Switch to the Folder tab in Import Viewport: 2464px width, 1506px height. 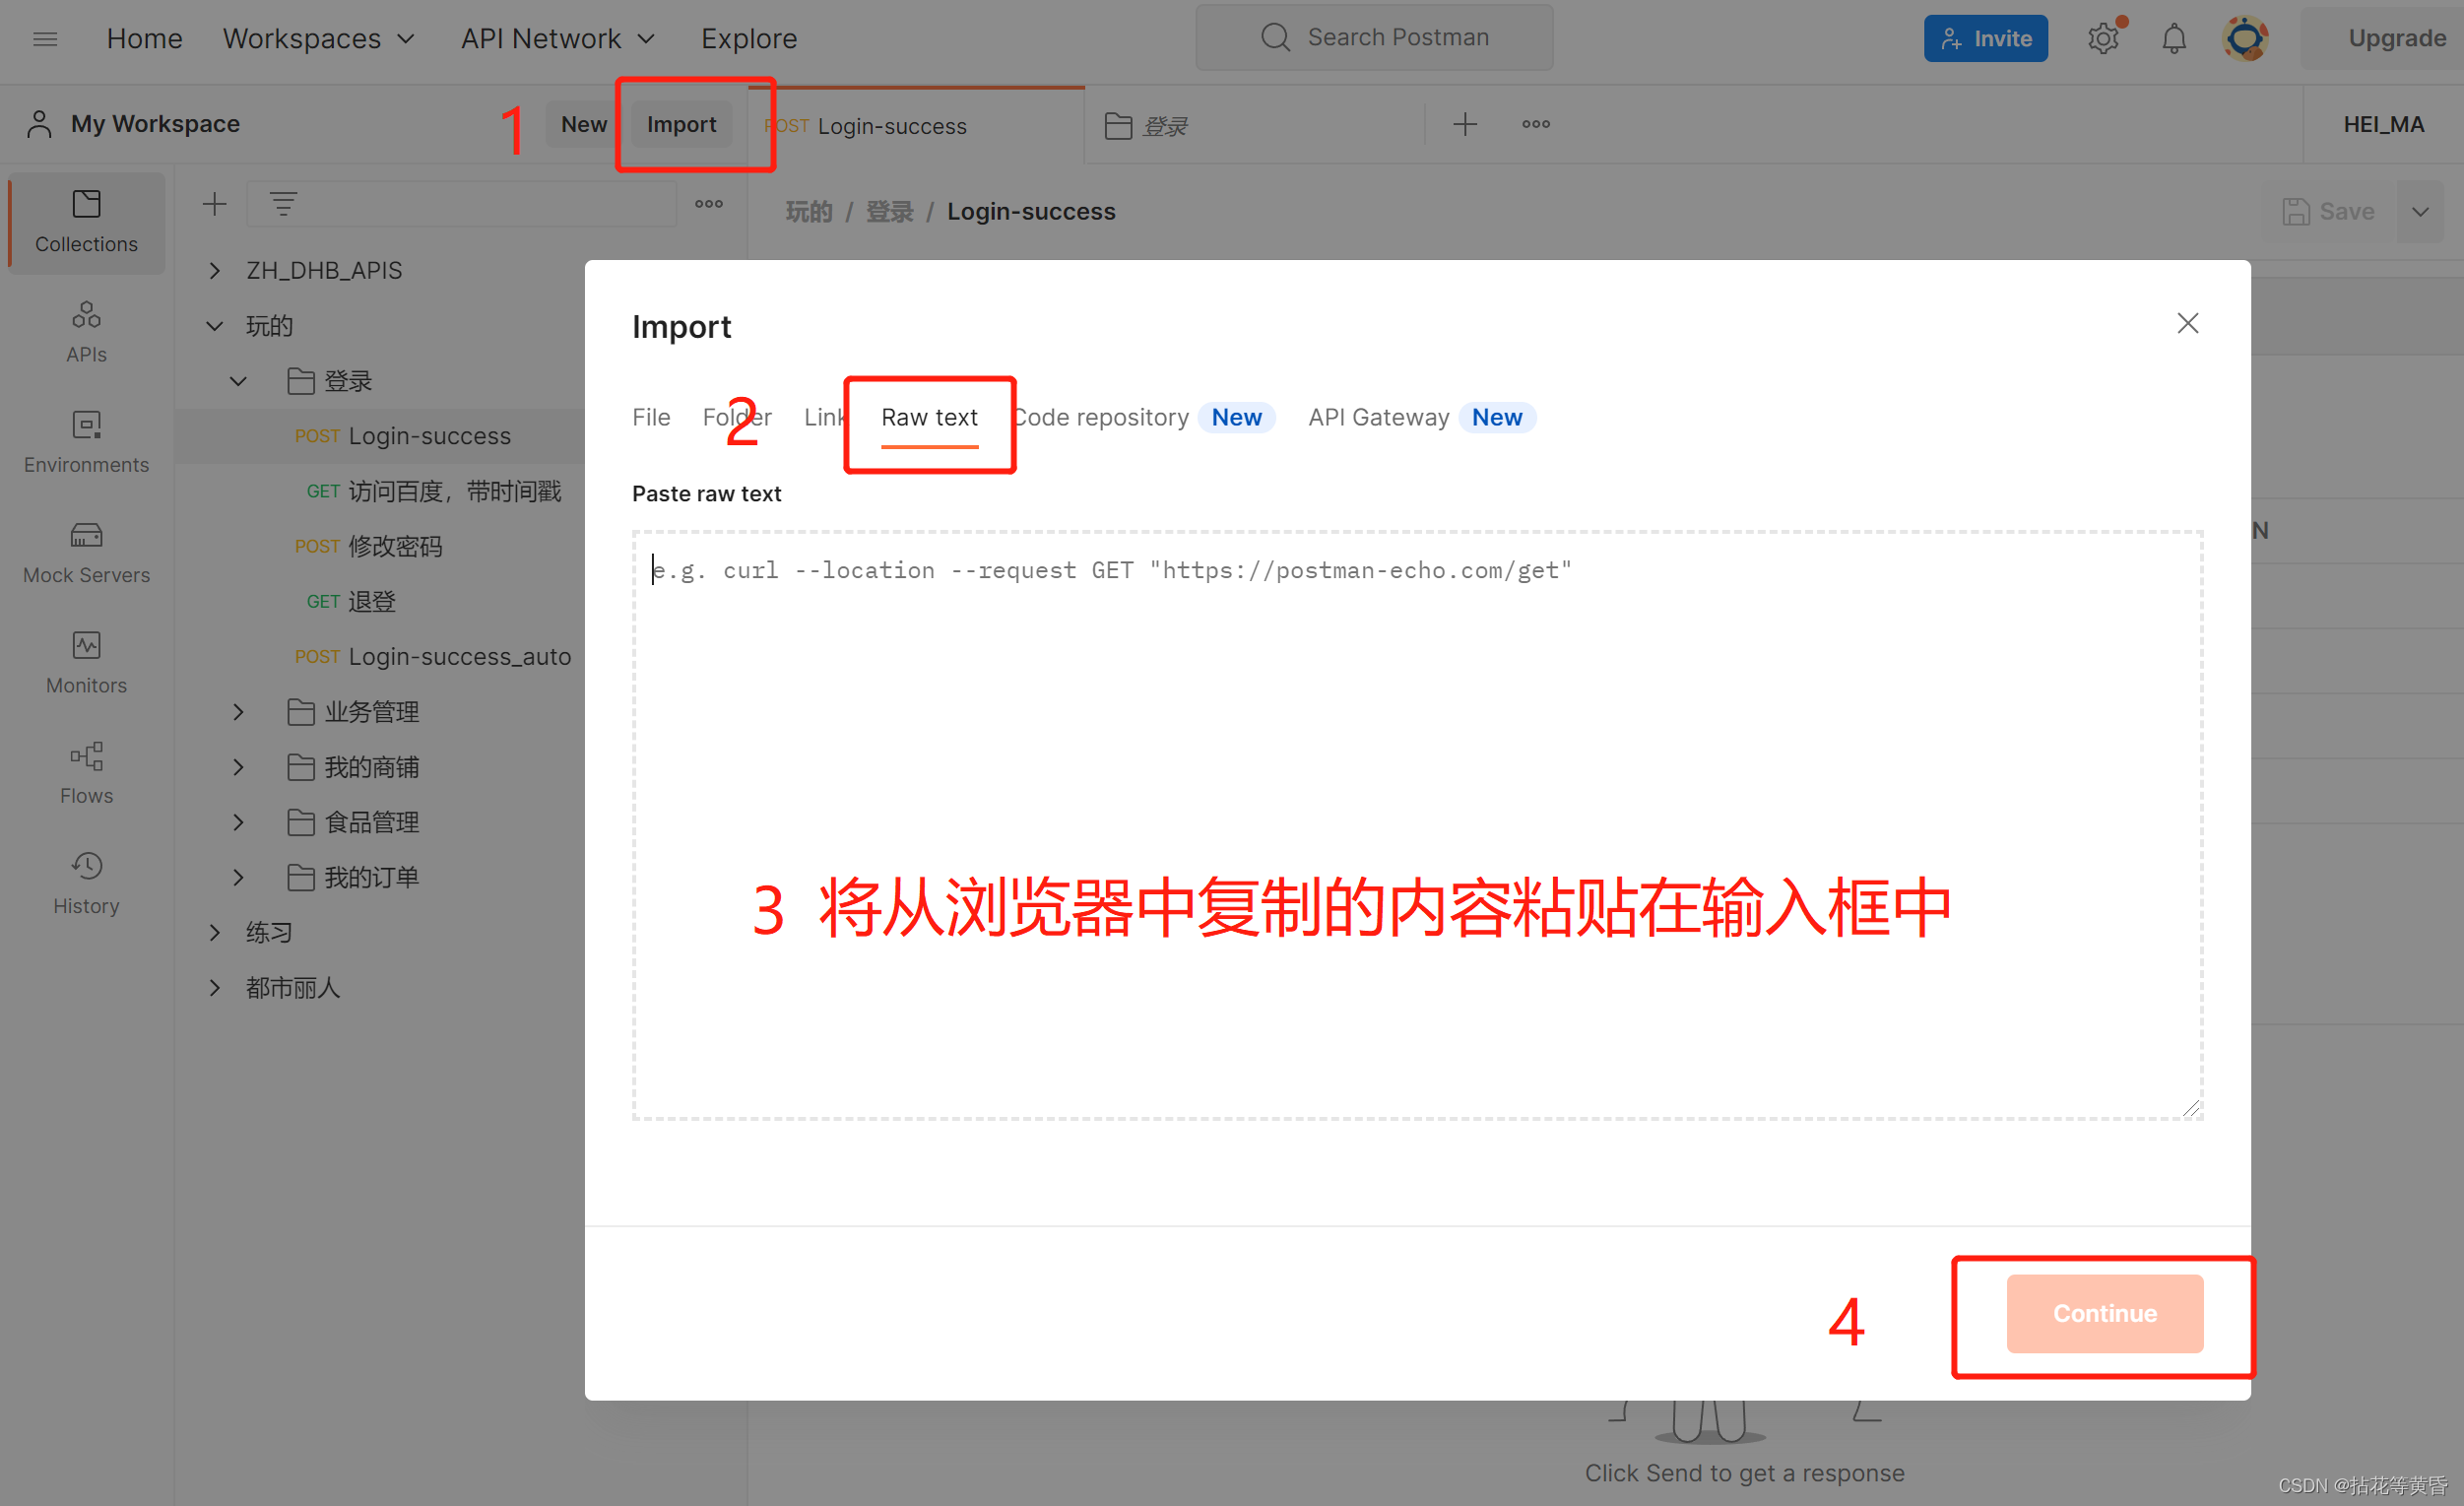[x=737, y=417]
